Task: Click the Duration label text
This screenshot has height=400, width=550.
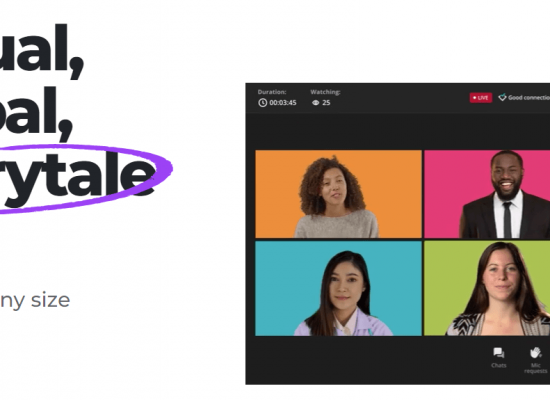Action: [x=272, y=92]
